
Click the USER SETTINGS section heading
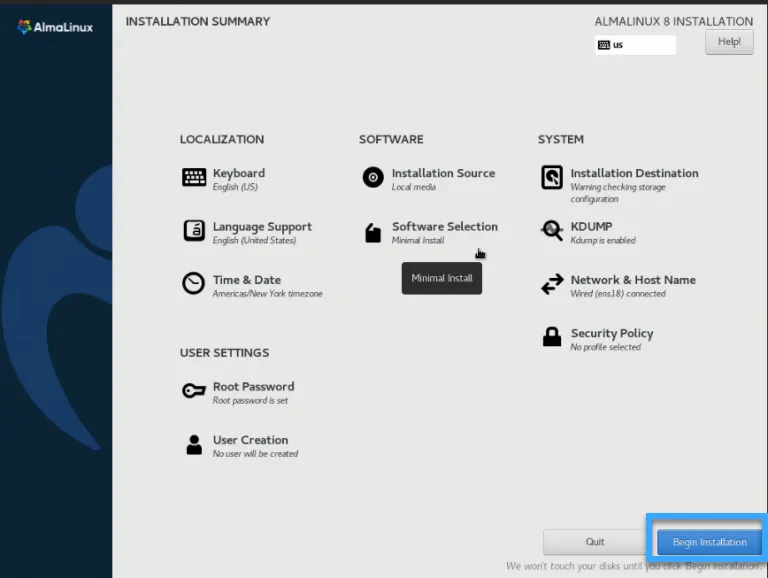click(x=224, y=353)
